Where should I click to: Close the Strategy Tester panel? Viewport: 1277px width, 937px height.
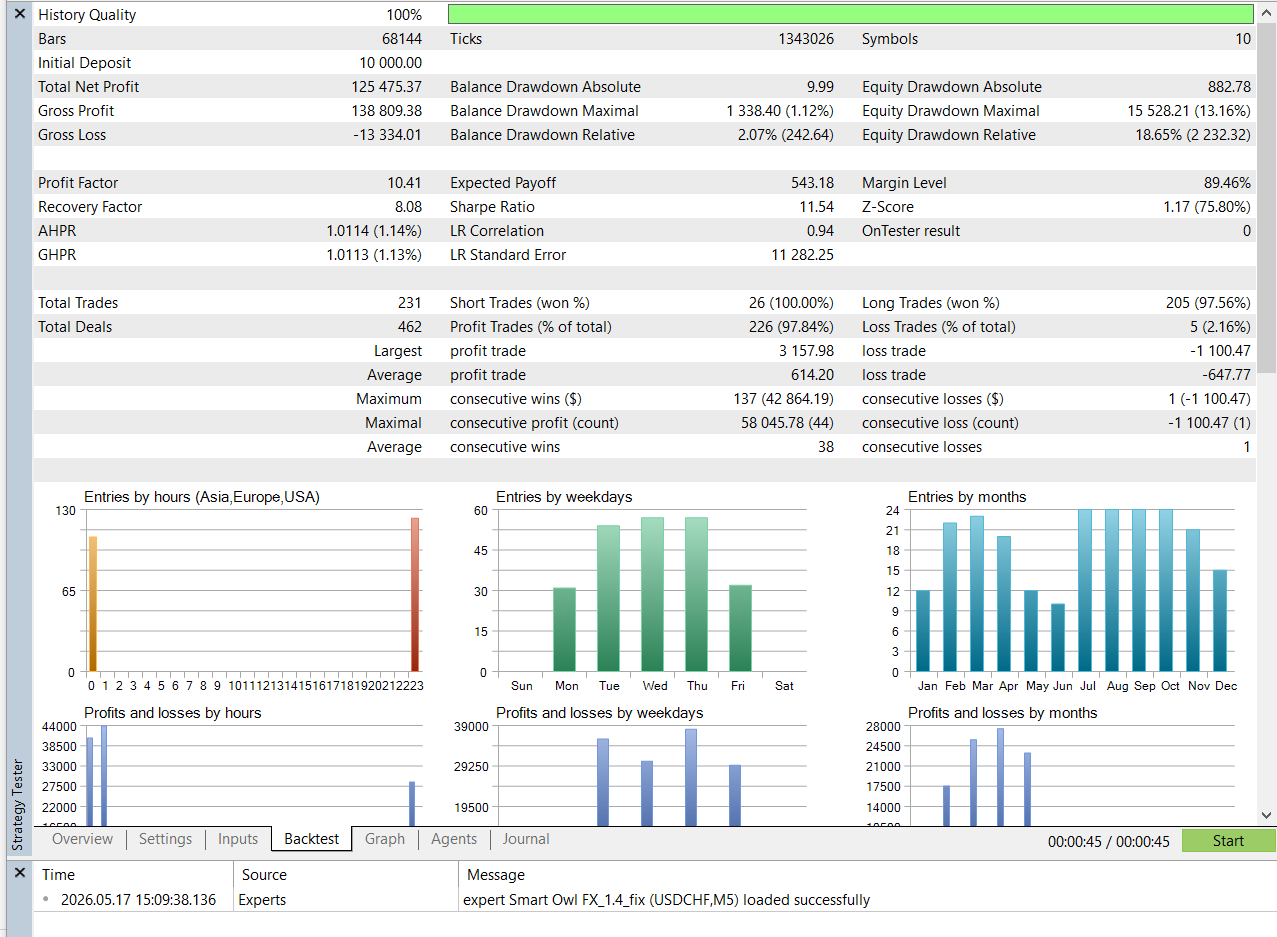pos(19,14)
